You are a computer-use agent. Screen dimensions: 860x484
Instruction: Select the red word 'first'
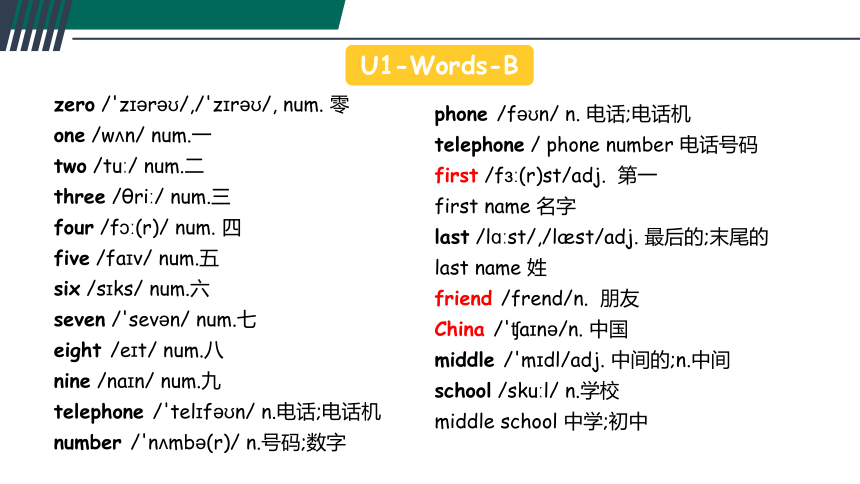click(456, 176)
